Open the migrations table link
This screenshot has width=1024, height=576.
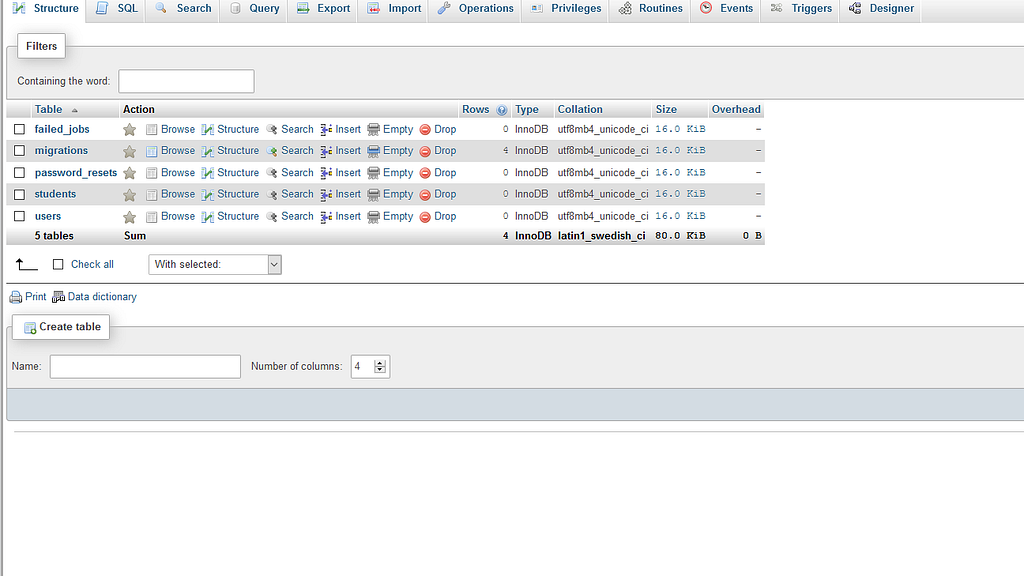click(x=61, y=151)
